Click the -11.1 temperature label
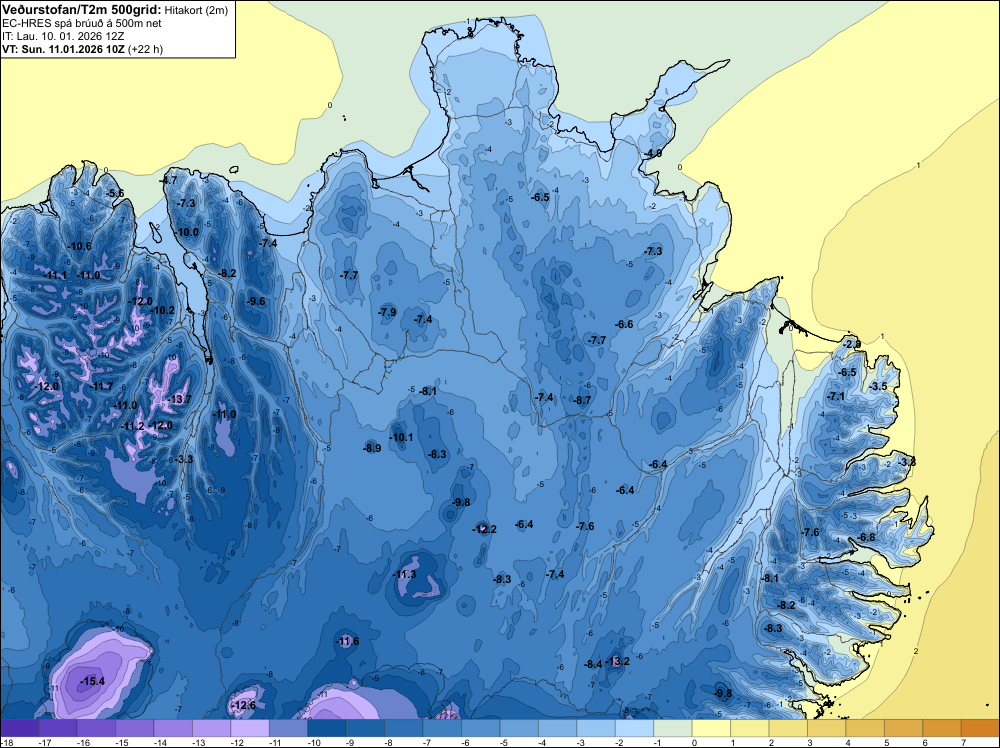 55,275
